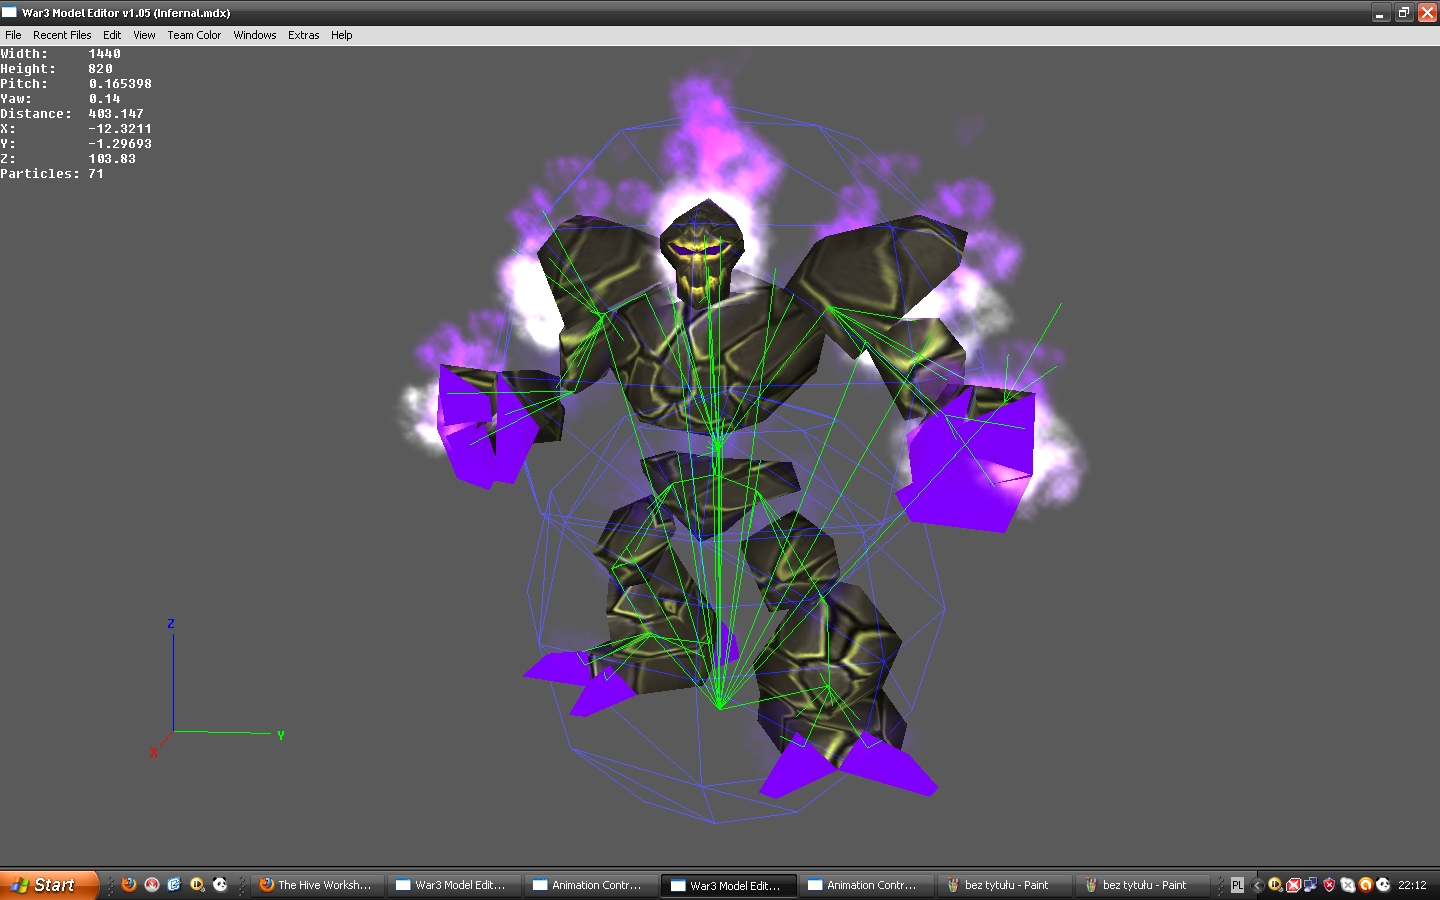Click the red security shield tray icon
This screenshot has width=1440, height=900.
[x=1329, y=885]
